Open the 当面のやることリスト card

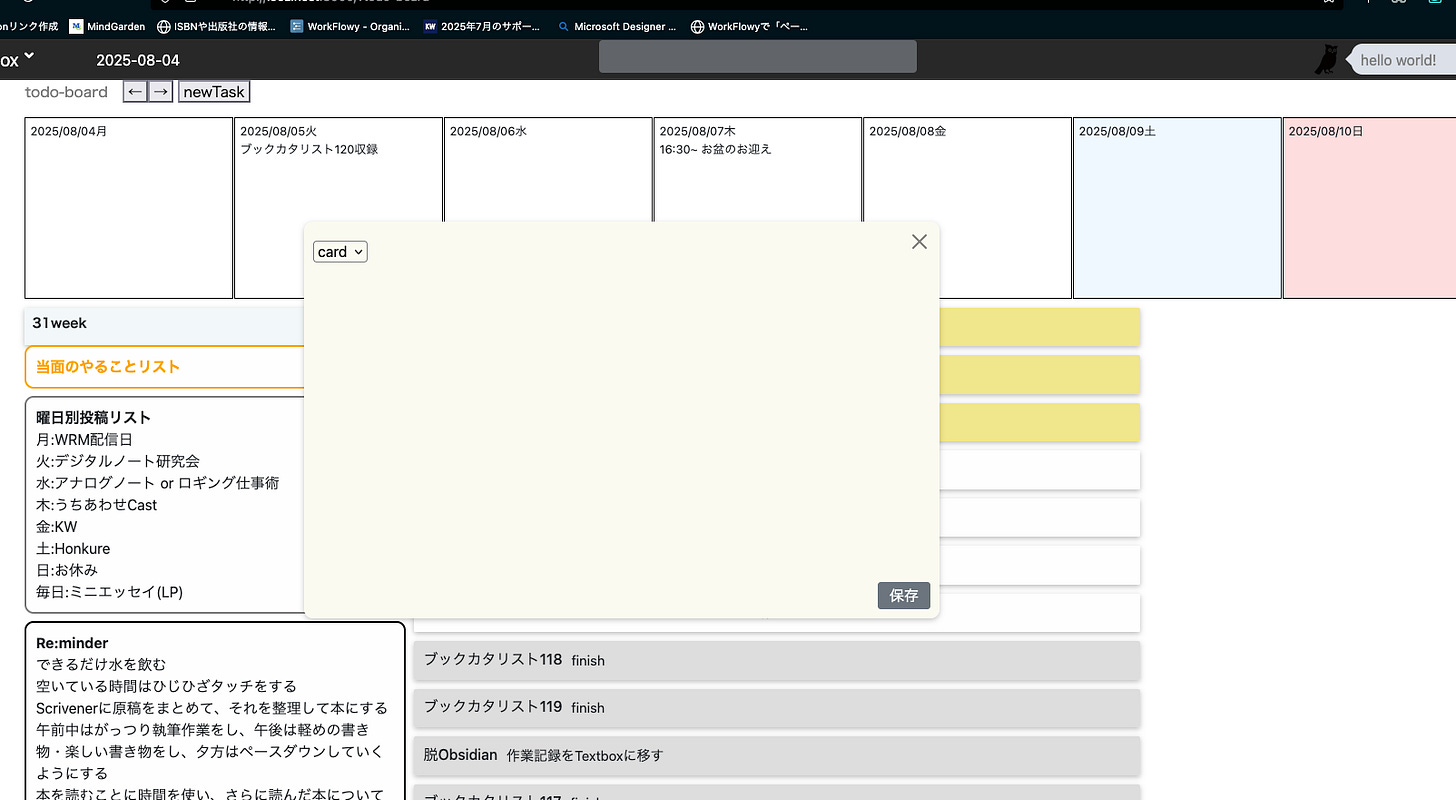[x=164, y=367]
